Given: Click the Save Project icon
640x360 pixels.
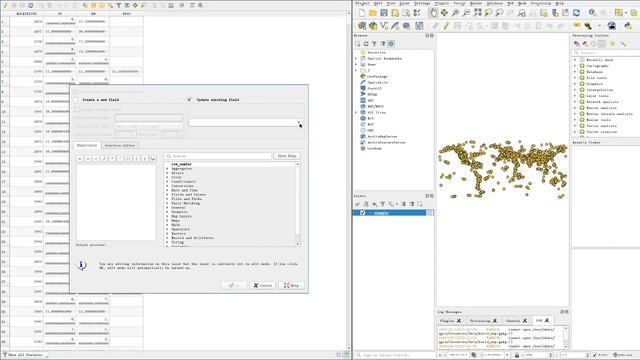Looking at the screenshot, I should 384,13.
